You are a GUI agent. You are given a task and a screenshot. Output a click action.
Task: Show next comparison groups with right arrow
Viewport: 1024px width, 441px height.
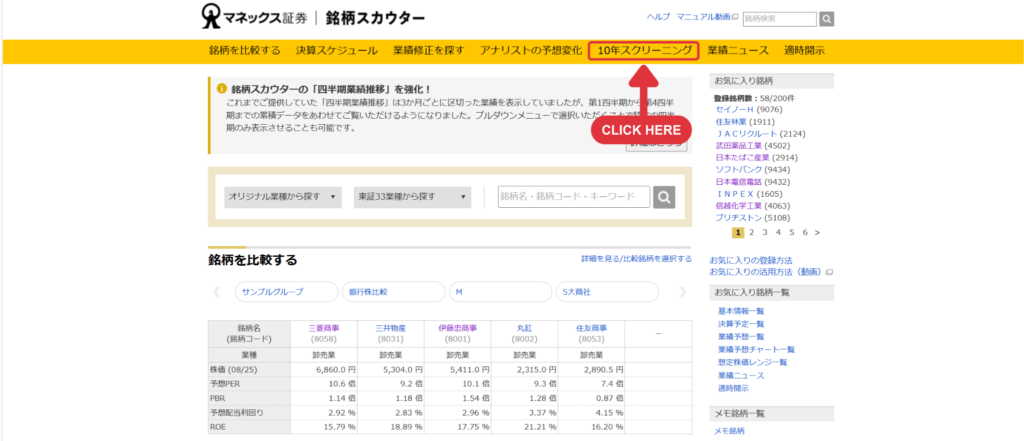(x=683, y=292)
